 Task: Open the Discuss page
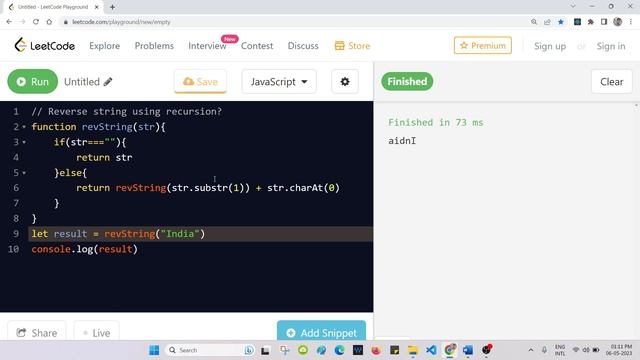[303, 46]
